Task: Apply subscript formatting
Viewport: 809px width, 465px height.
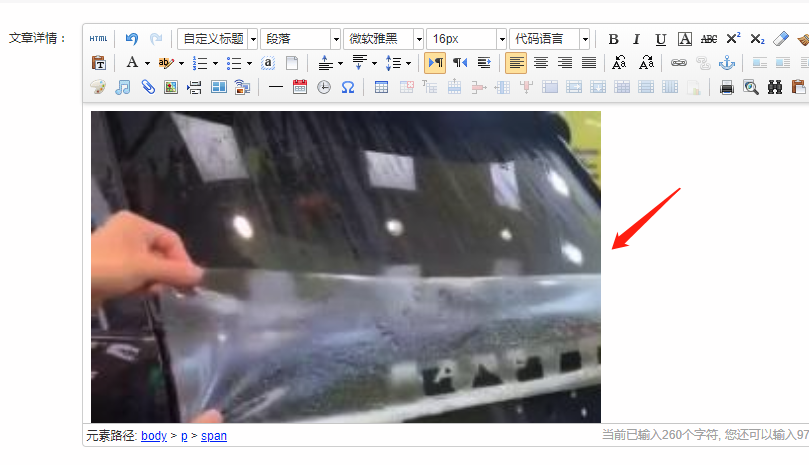Action: pyautogui.click(x=757, y=39)
